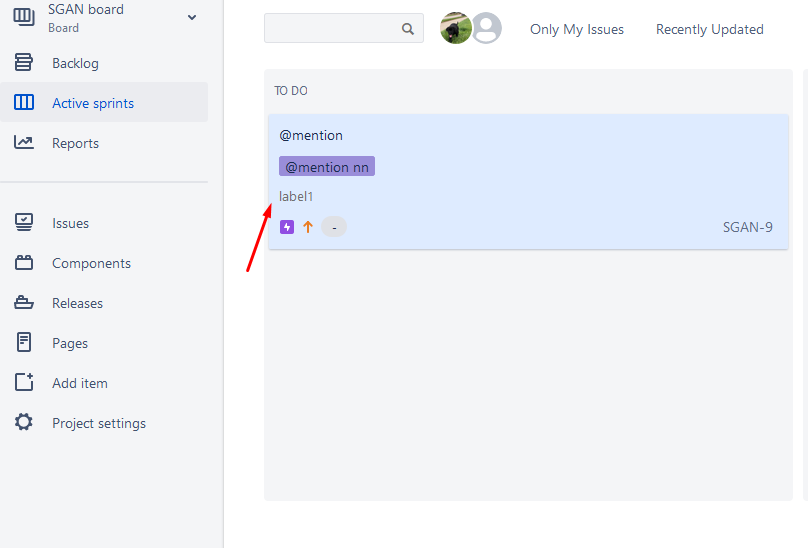
Task: Filter by the dog photo avatar
Action: [456, 28]
